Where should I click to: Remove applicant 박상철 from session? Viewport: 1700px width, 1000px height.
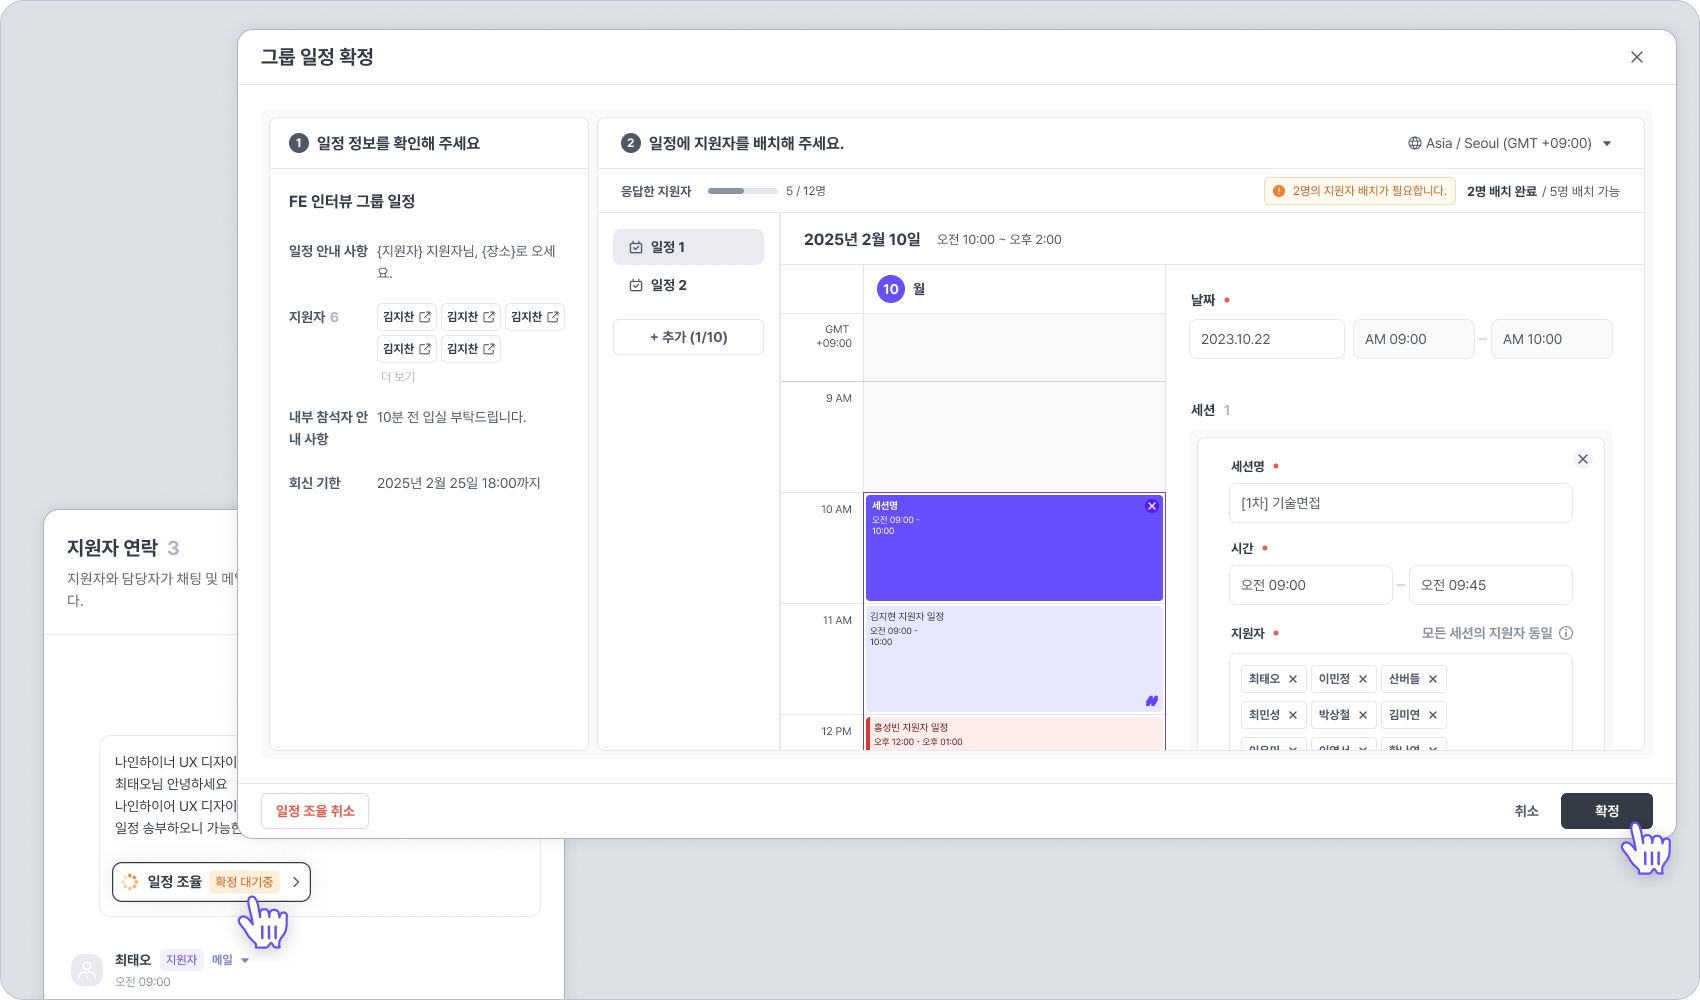(x=1363, y=715)
